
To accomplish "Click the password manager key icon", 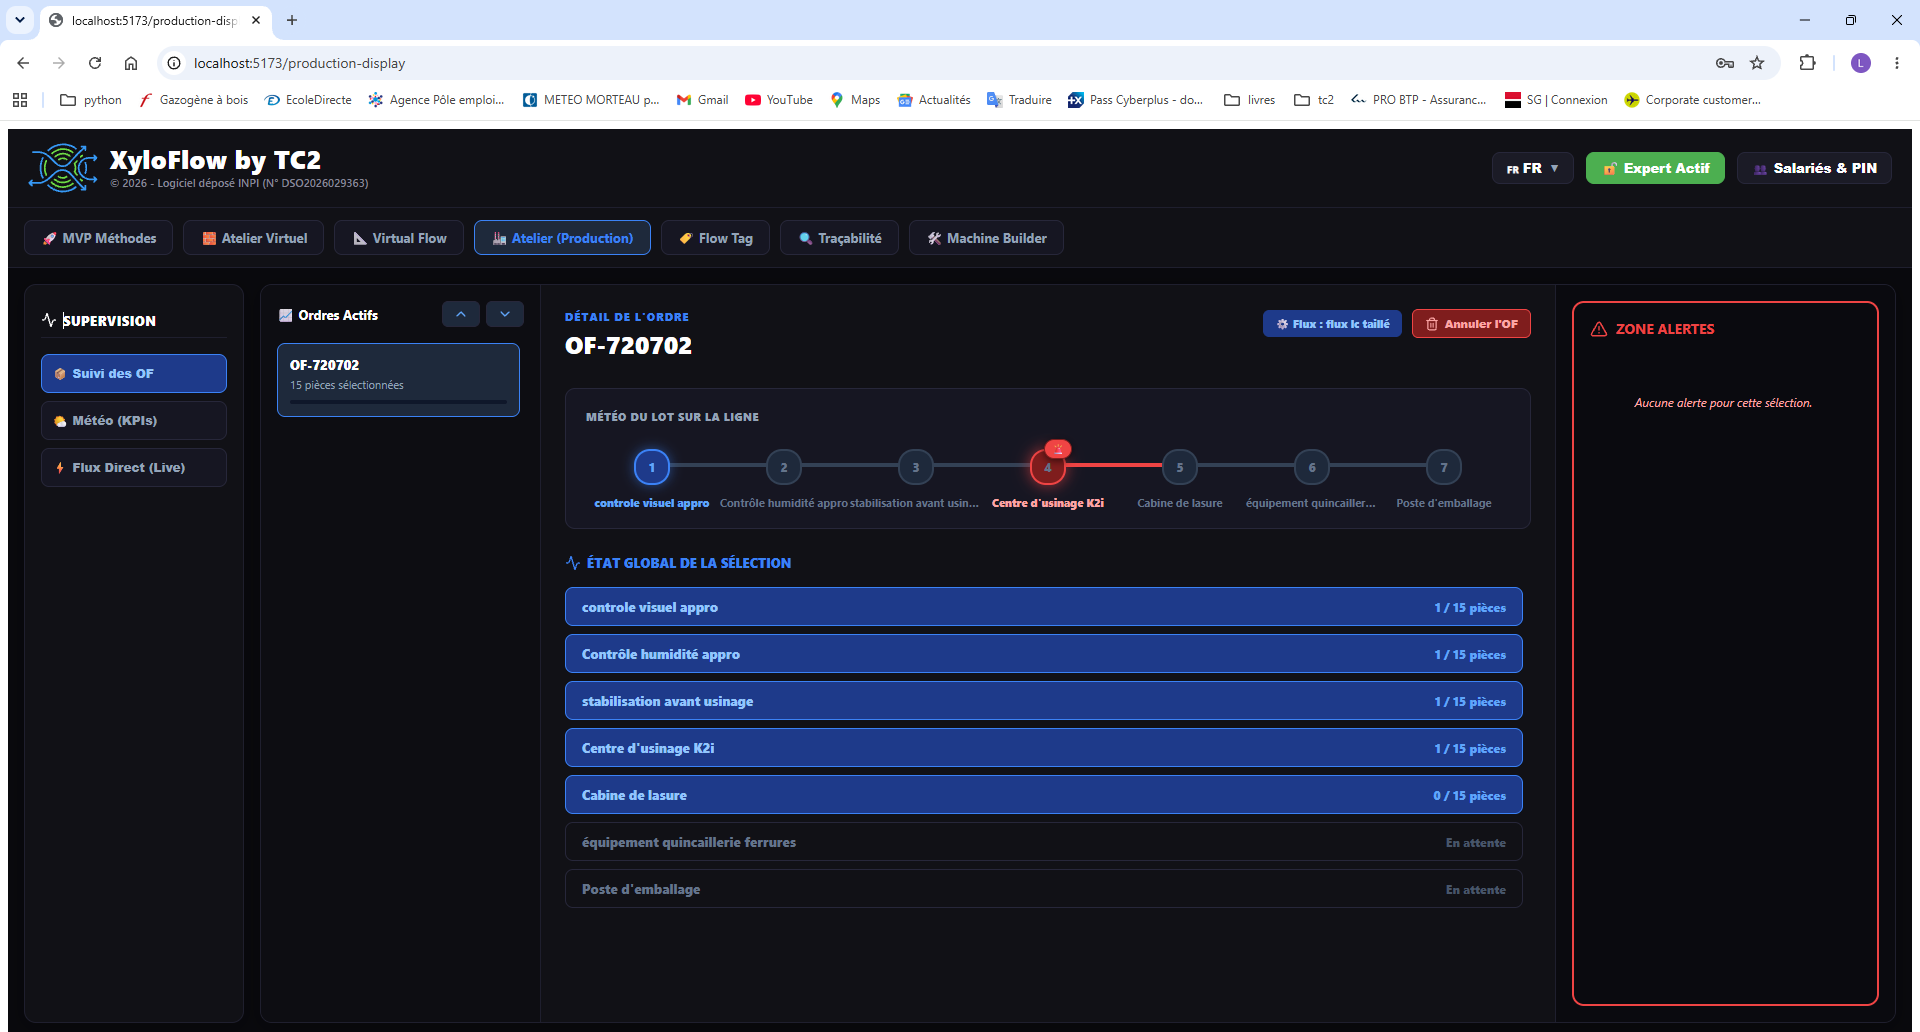I will pyautogui.click(x=1725, y=63).
